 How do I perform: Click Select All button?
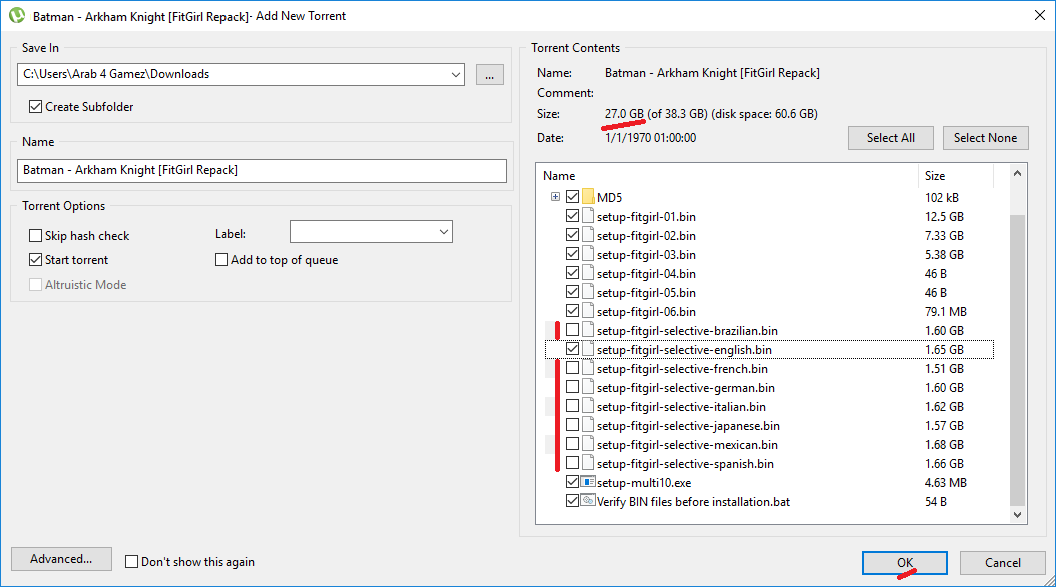890,138
